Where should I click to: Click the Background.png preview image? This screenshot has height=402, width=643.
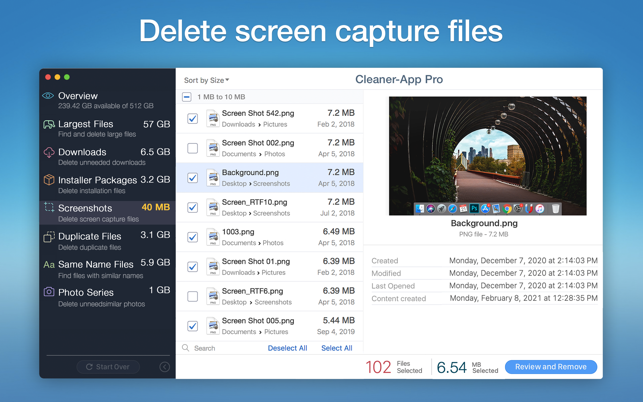click(x=488, y=156)
